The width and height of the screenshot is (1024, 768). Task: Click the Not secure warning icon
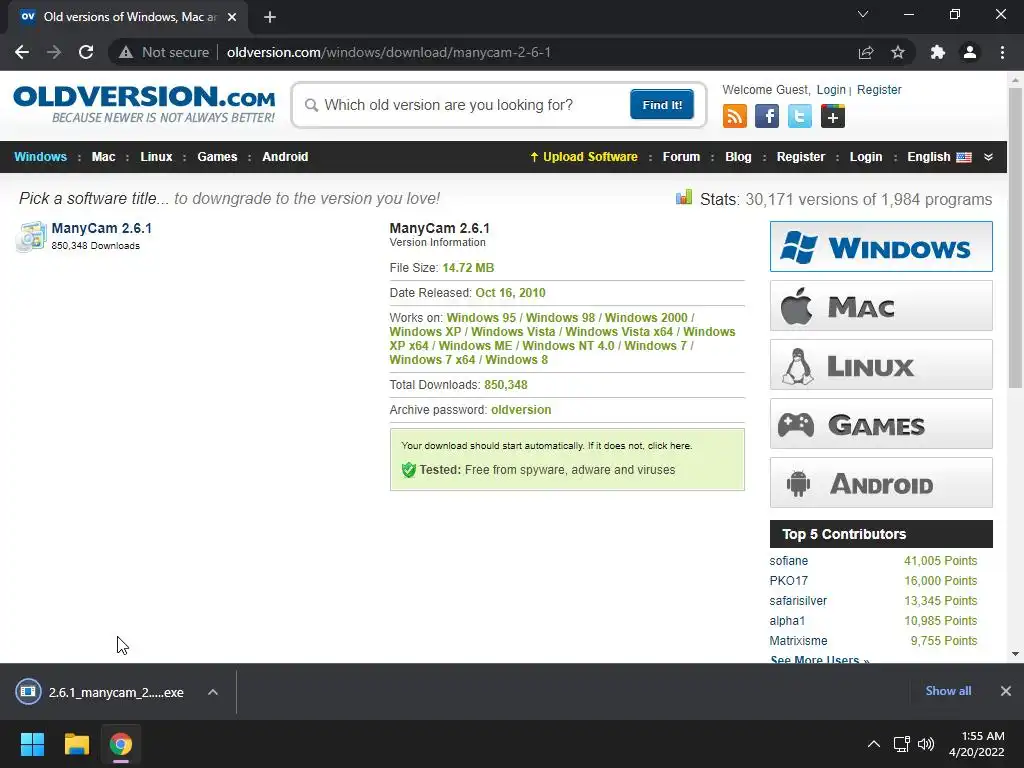pyautogui.click(x=126, y=52)
